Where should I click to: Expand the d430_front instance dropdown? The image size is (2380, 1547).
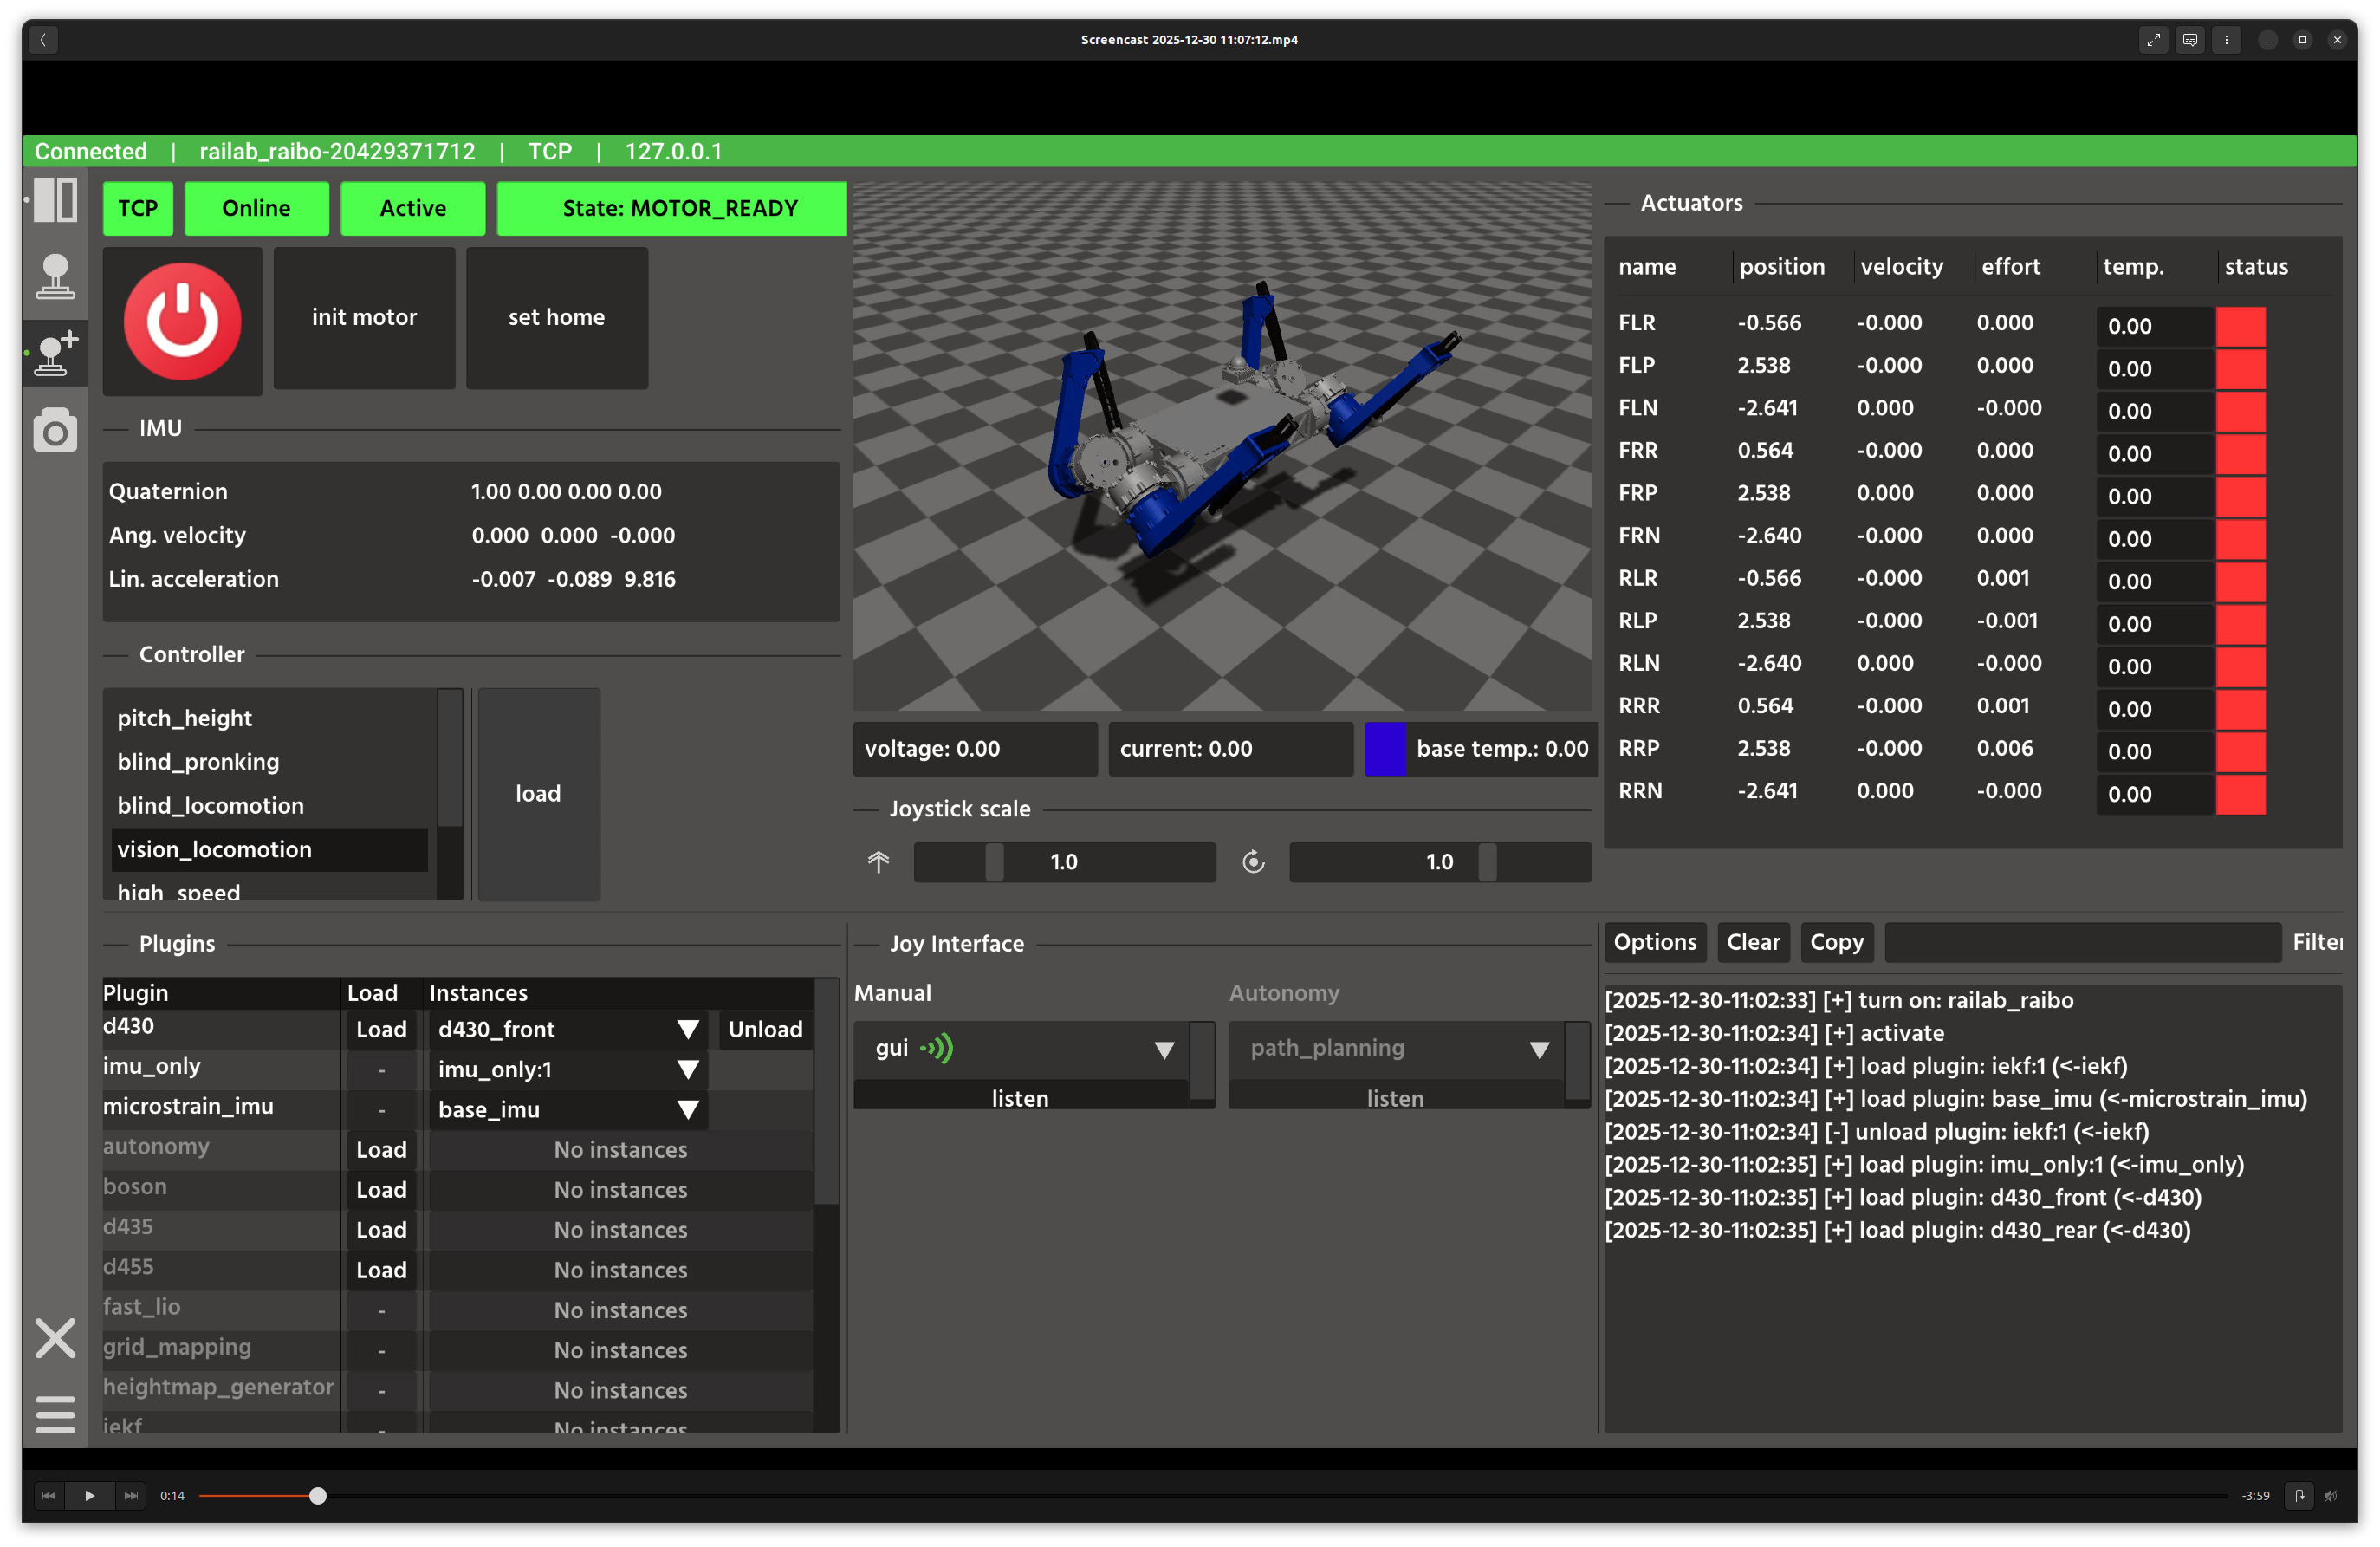687,1029
